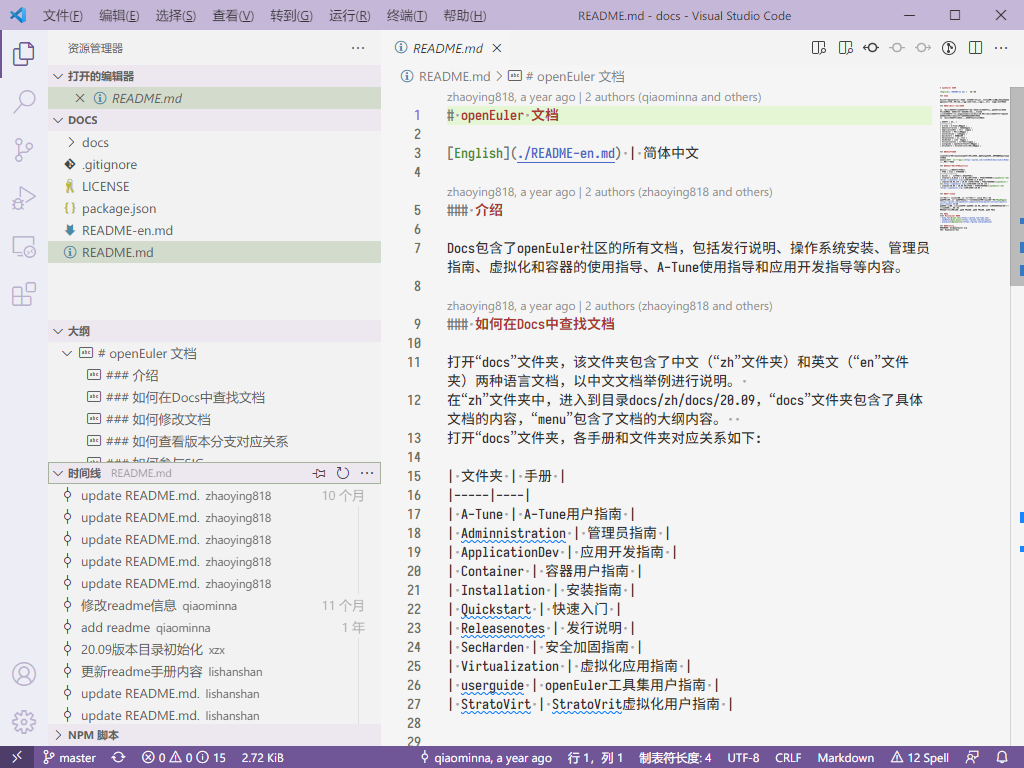Open the 运行(R) menu

click(349, 16)
